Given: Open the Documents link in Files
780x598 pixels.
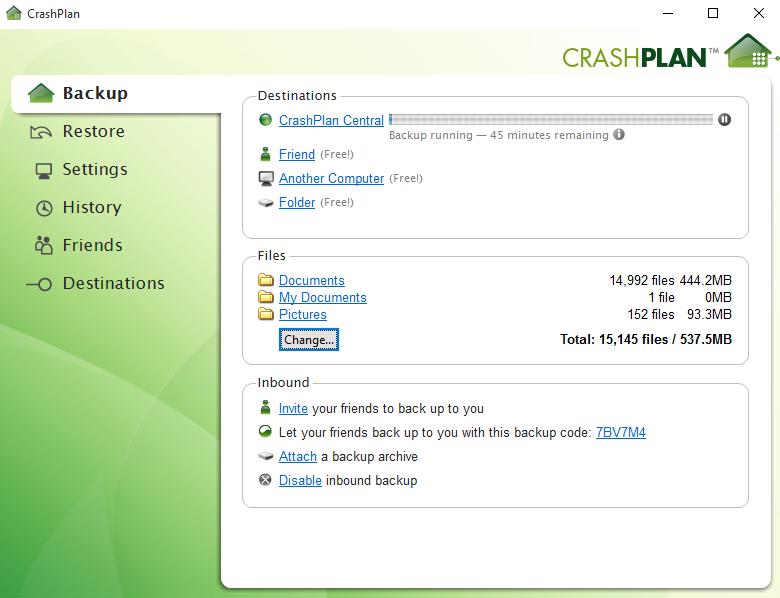Looking at the screenshot, I should click(312, 281).
